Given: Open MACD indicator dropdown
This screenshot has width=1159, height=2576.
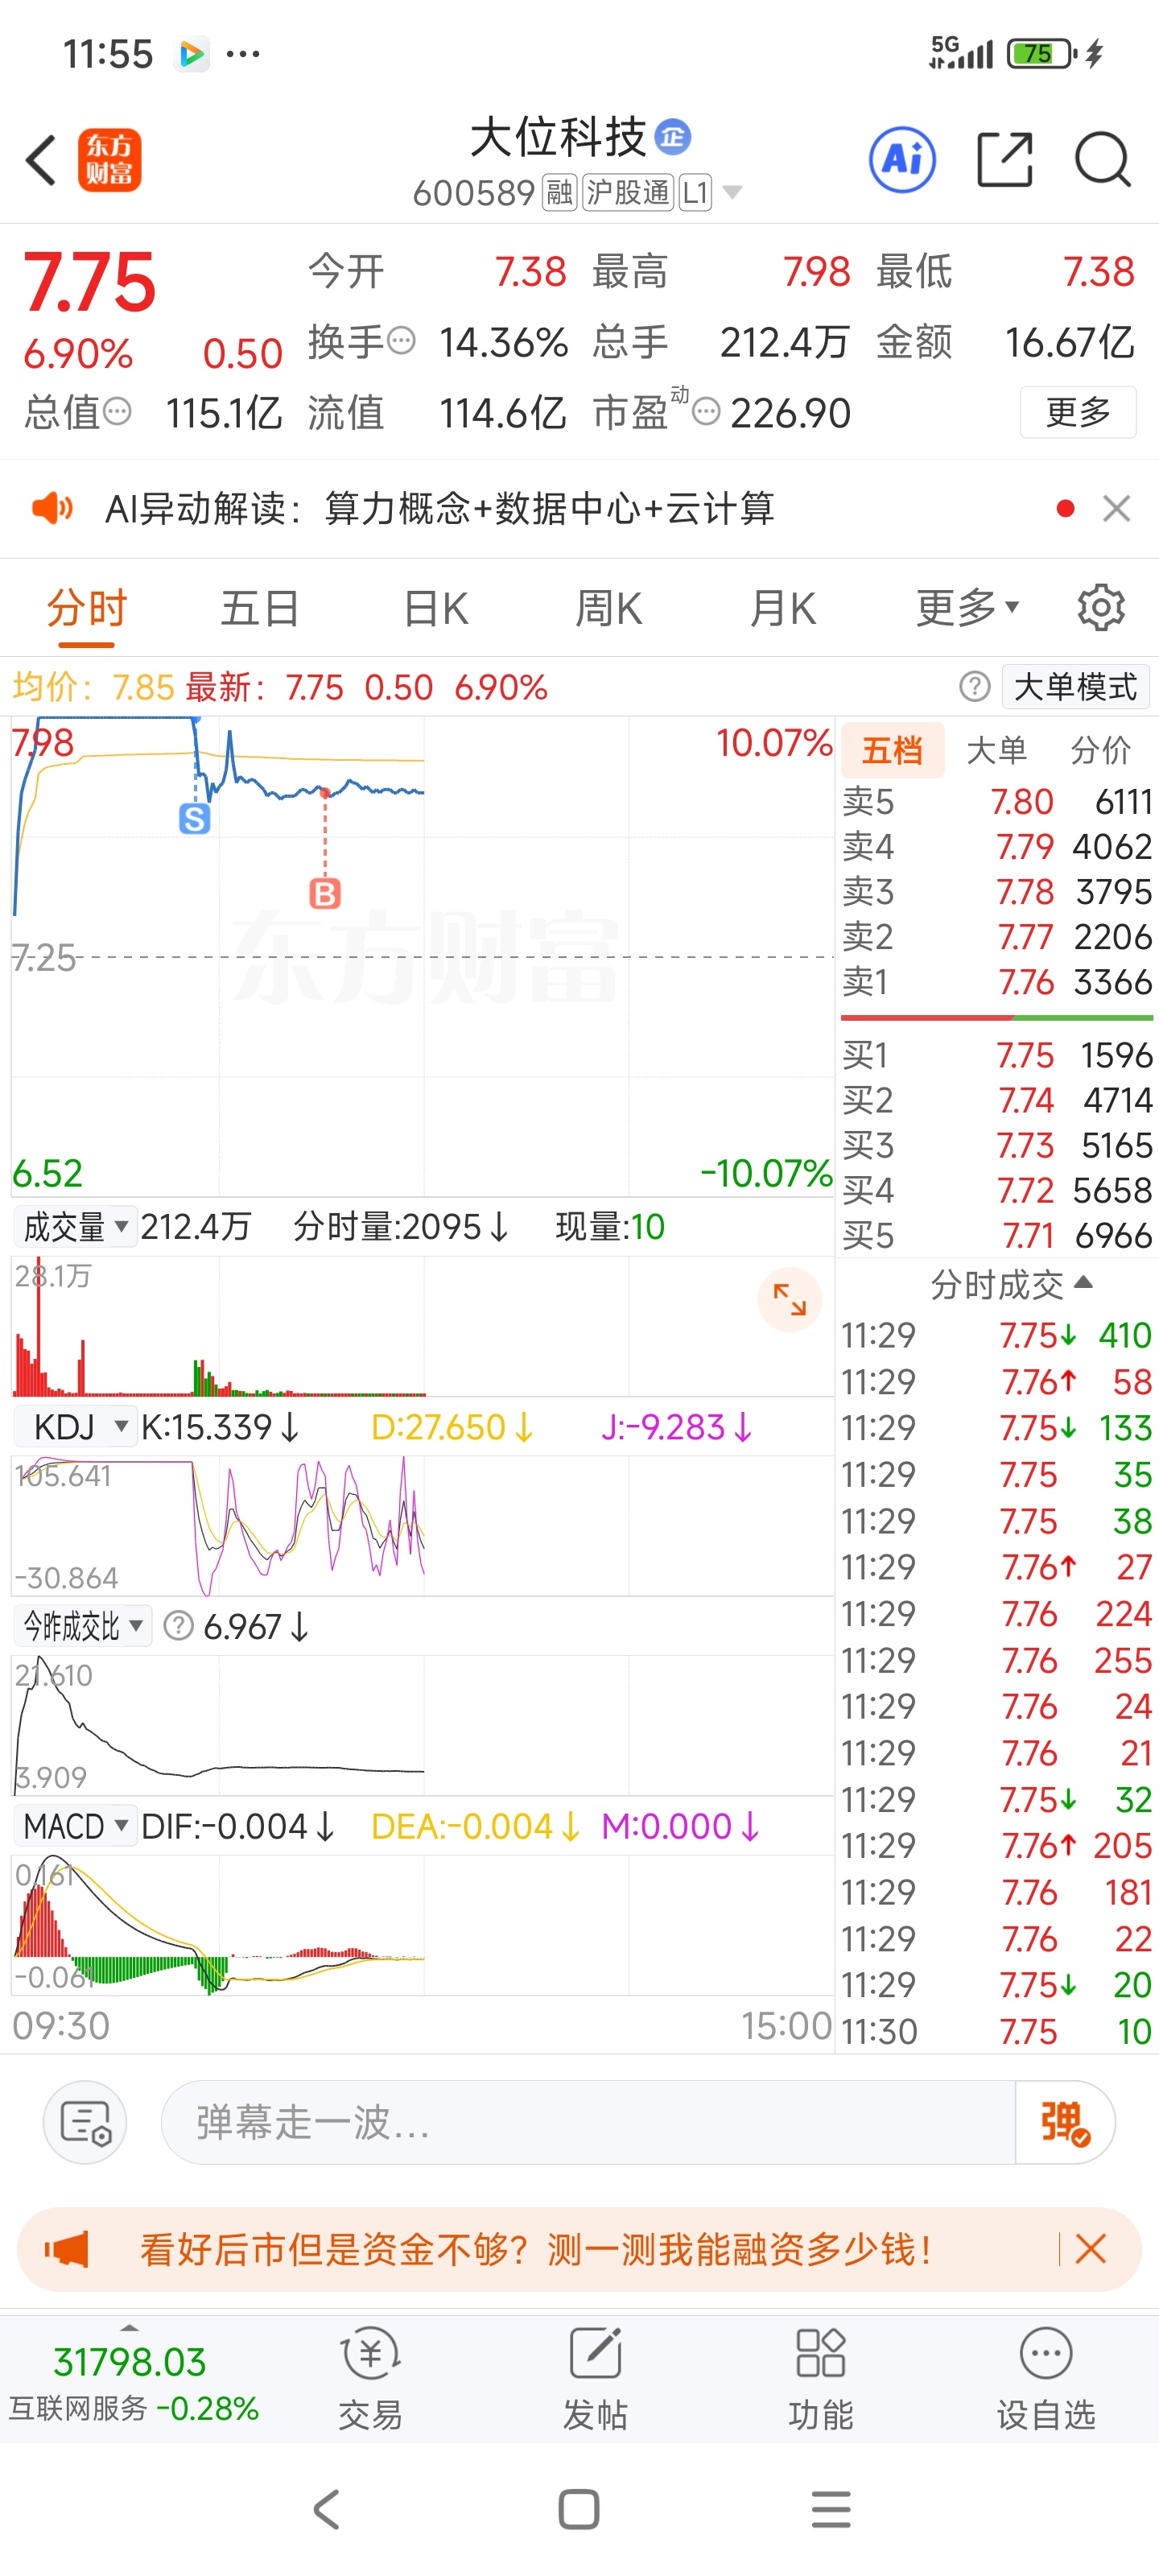Looking at the screenshot, I should 75,1826.
